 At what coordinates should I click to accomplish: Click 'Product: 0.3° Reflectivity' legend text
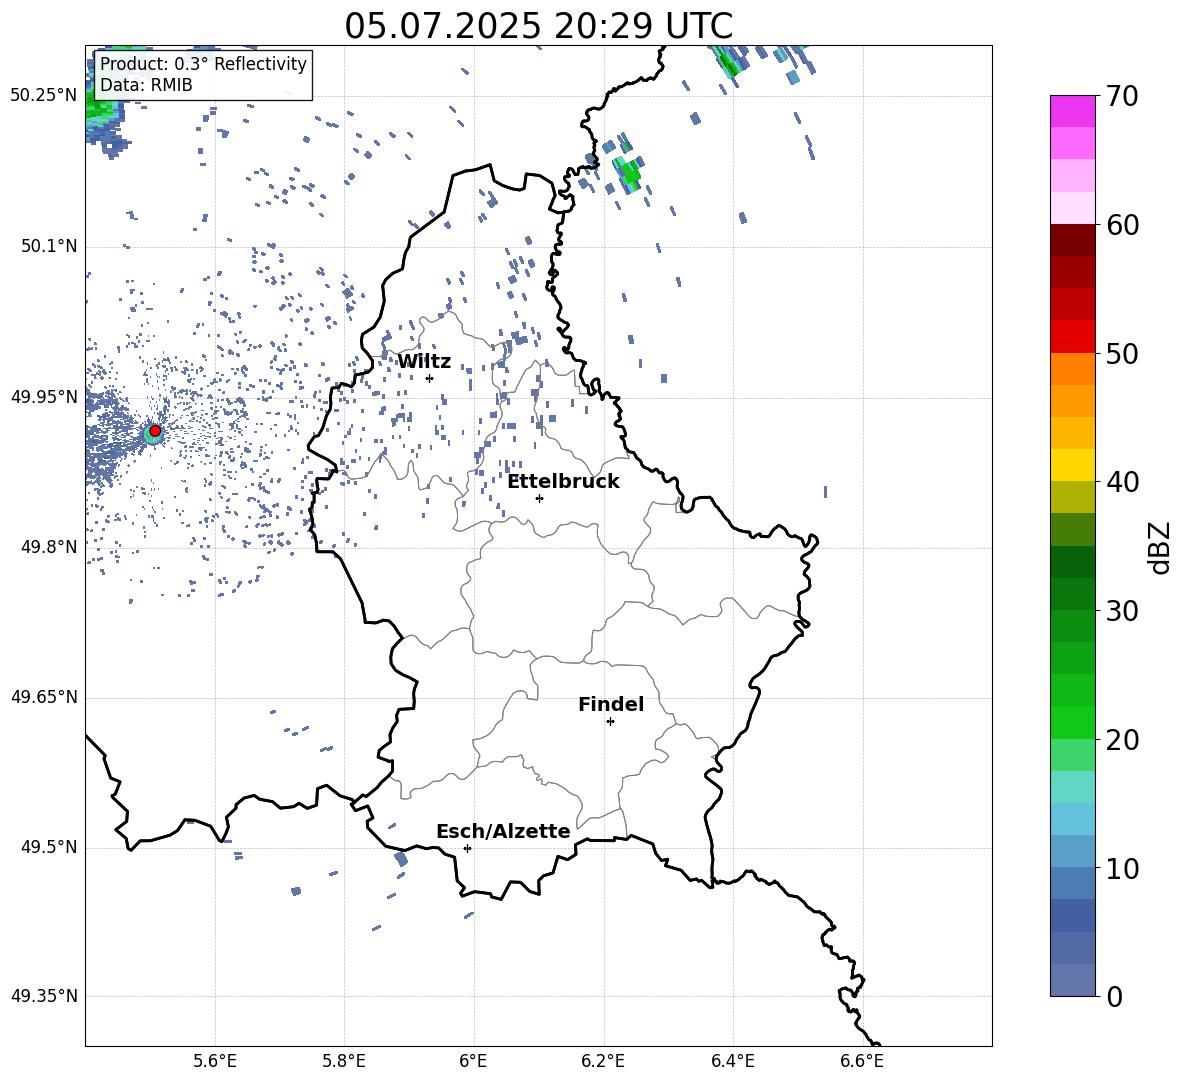[x=203, y=64]
